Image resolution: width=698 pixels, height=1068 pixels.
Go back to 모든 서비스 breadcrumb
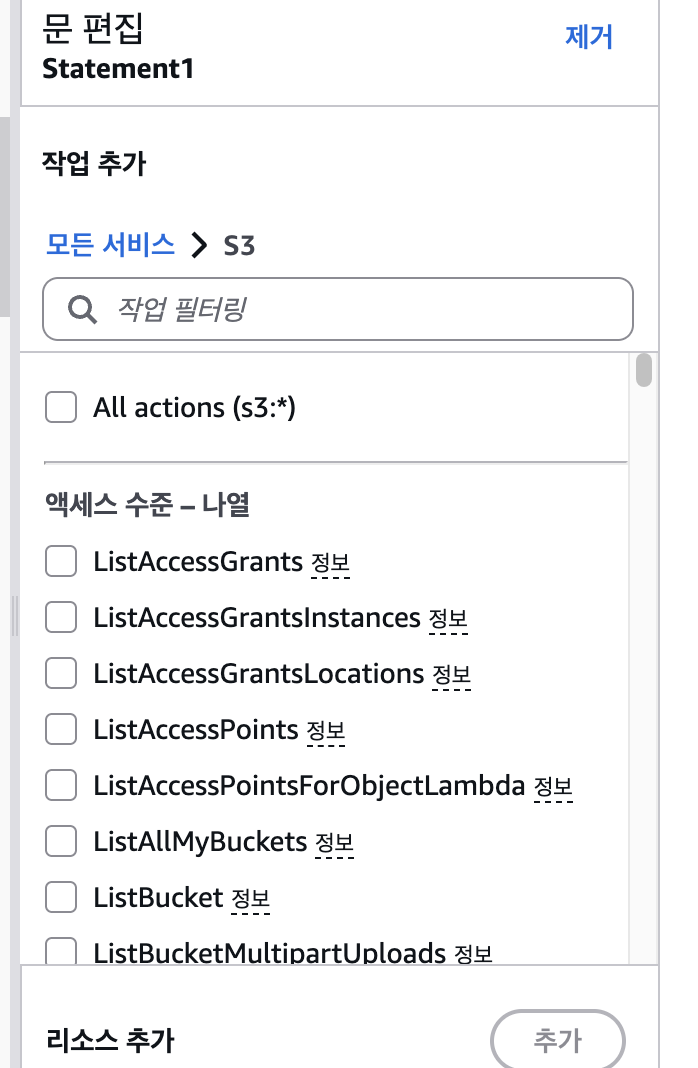click(110, 244)
